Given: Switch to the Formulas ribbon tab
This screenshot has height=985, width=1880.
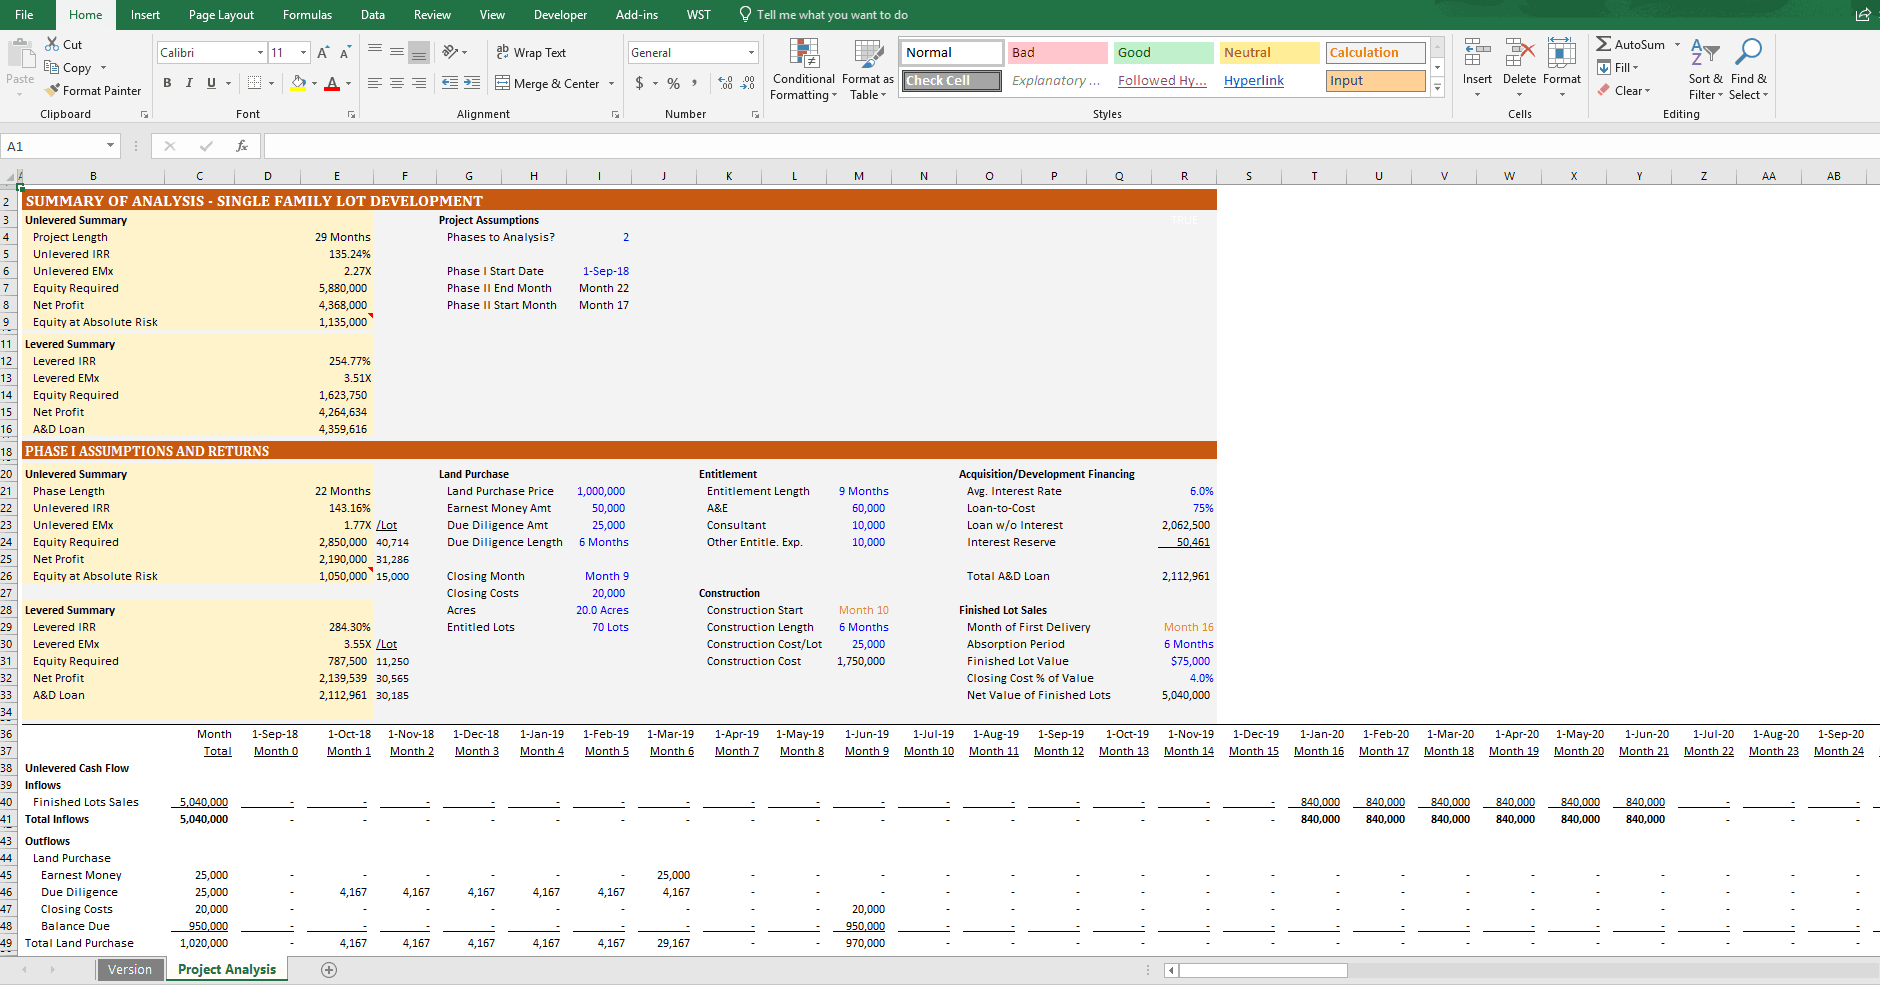Looking at the screenshot, I should 307,14.
